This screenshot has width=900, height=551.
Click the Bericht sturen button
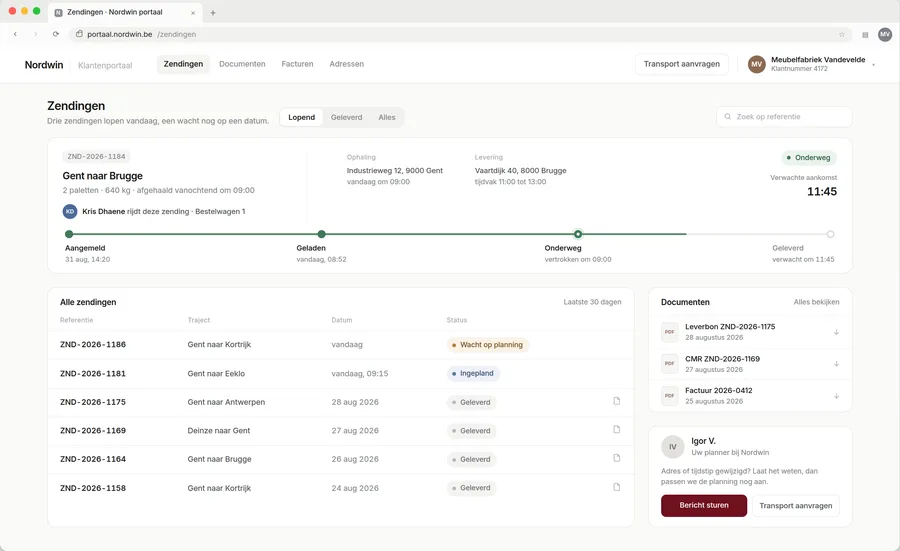coord(704,506)
